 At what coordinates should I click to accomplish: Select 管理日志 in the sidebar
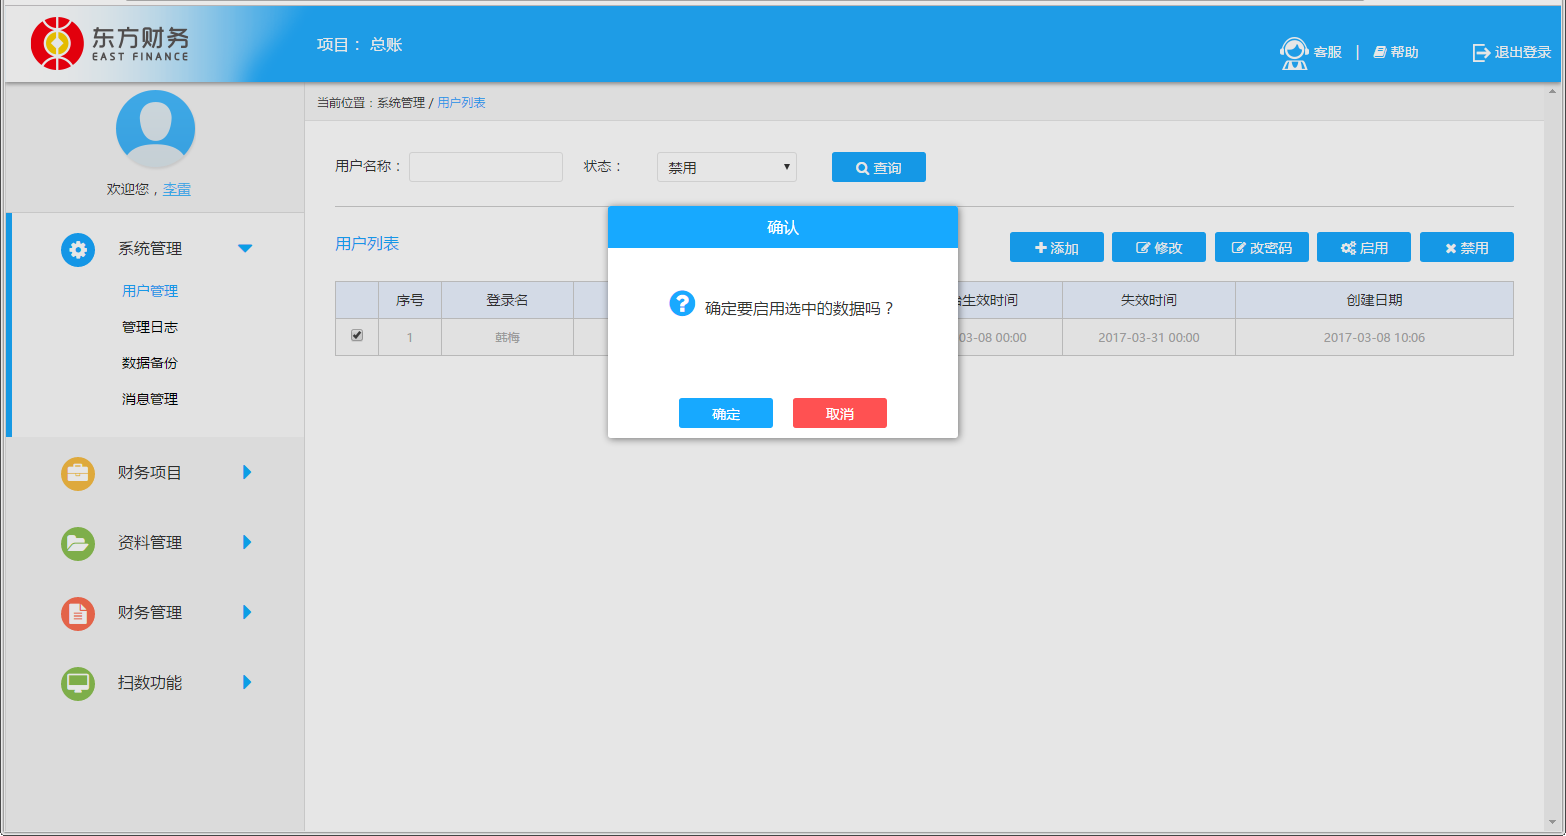[150, 327]
